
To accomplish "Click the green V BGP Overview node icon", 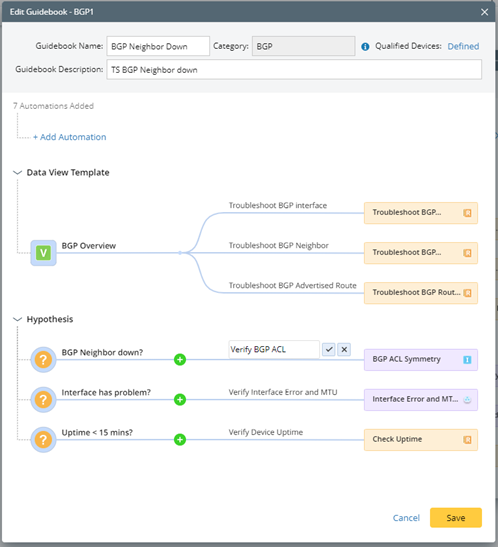I will [43, 253].
